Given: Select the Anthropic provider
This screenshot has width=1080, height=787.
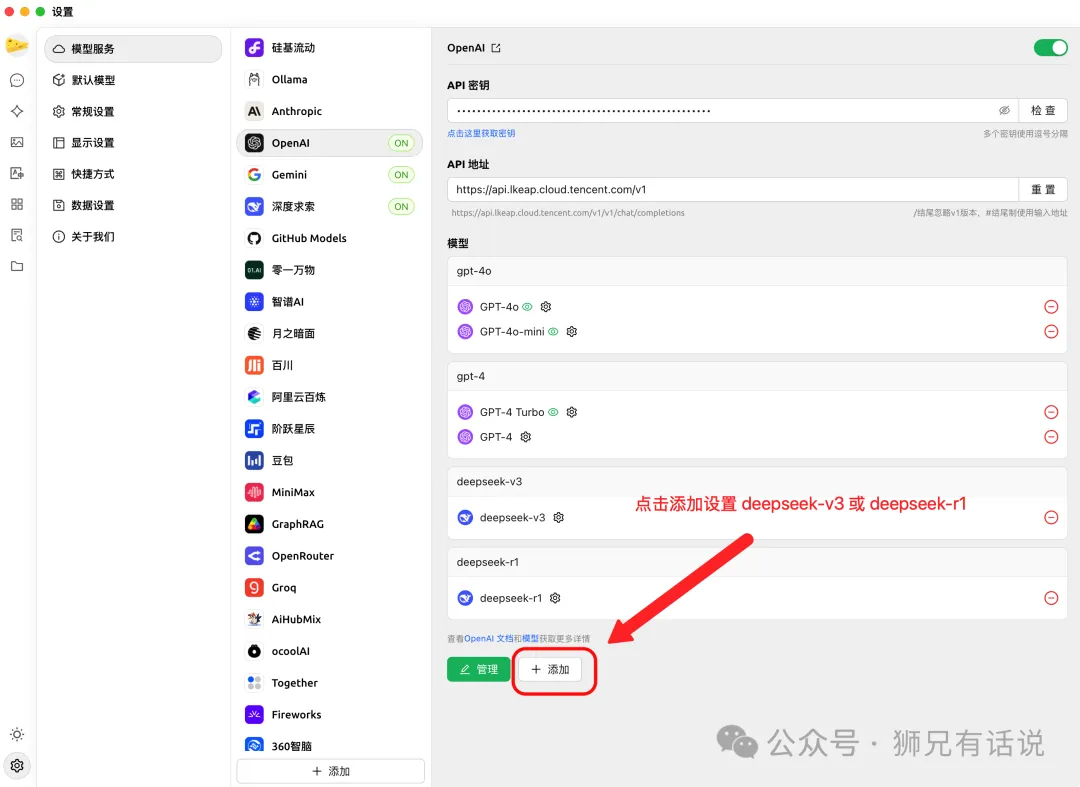Looking at the screenshot, I should tap(329, 112).
